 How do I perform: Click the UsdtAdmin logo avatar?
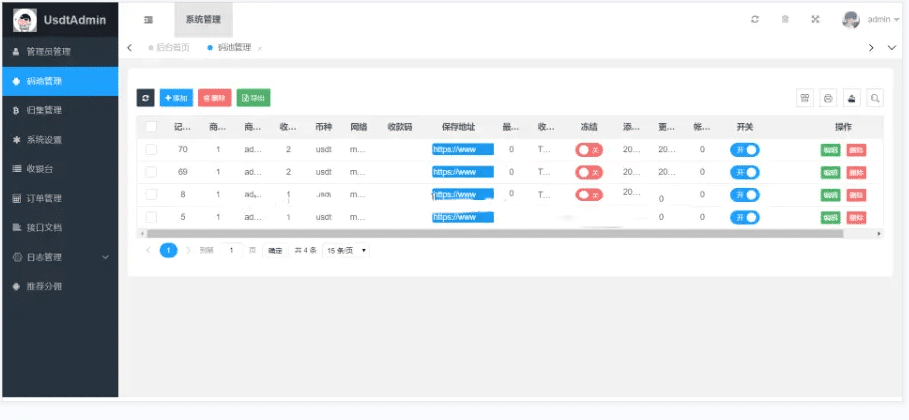click(24, 20)
